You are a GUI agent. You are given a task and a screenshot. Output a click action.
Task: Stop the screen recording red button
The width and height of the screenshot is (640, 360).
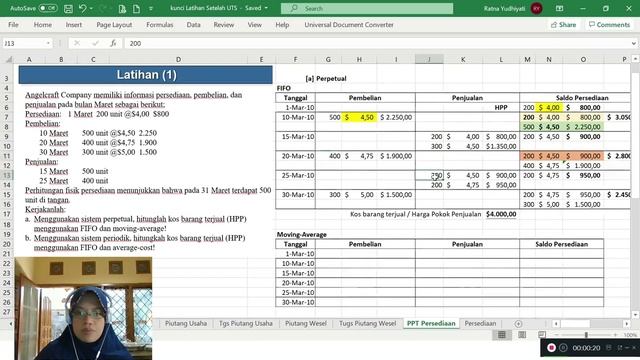point(551,348)
